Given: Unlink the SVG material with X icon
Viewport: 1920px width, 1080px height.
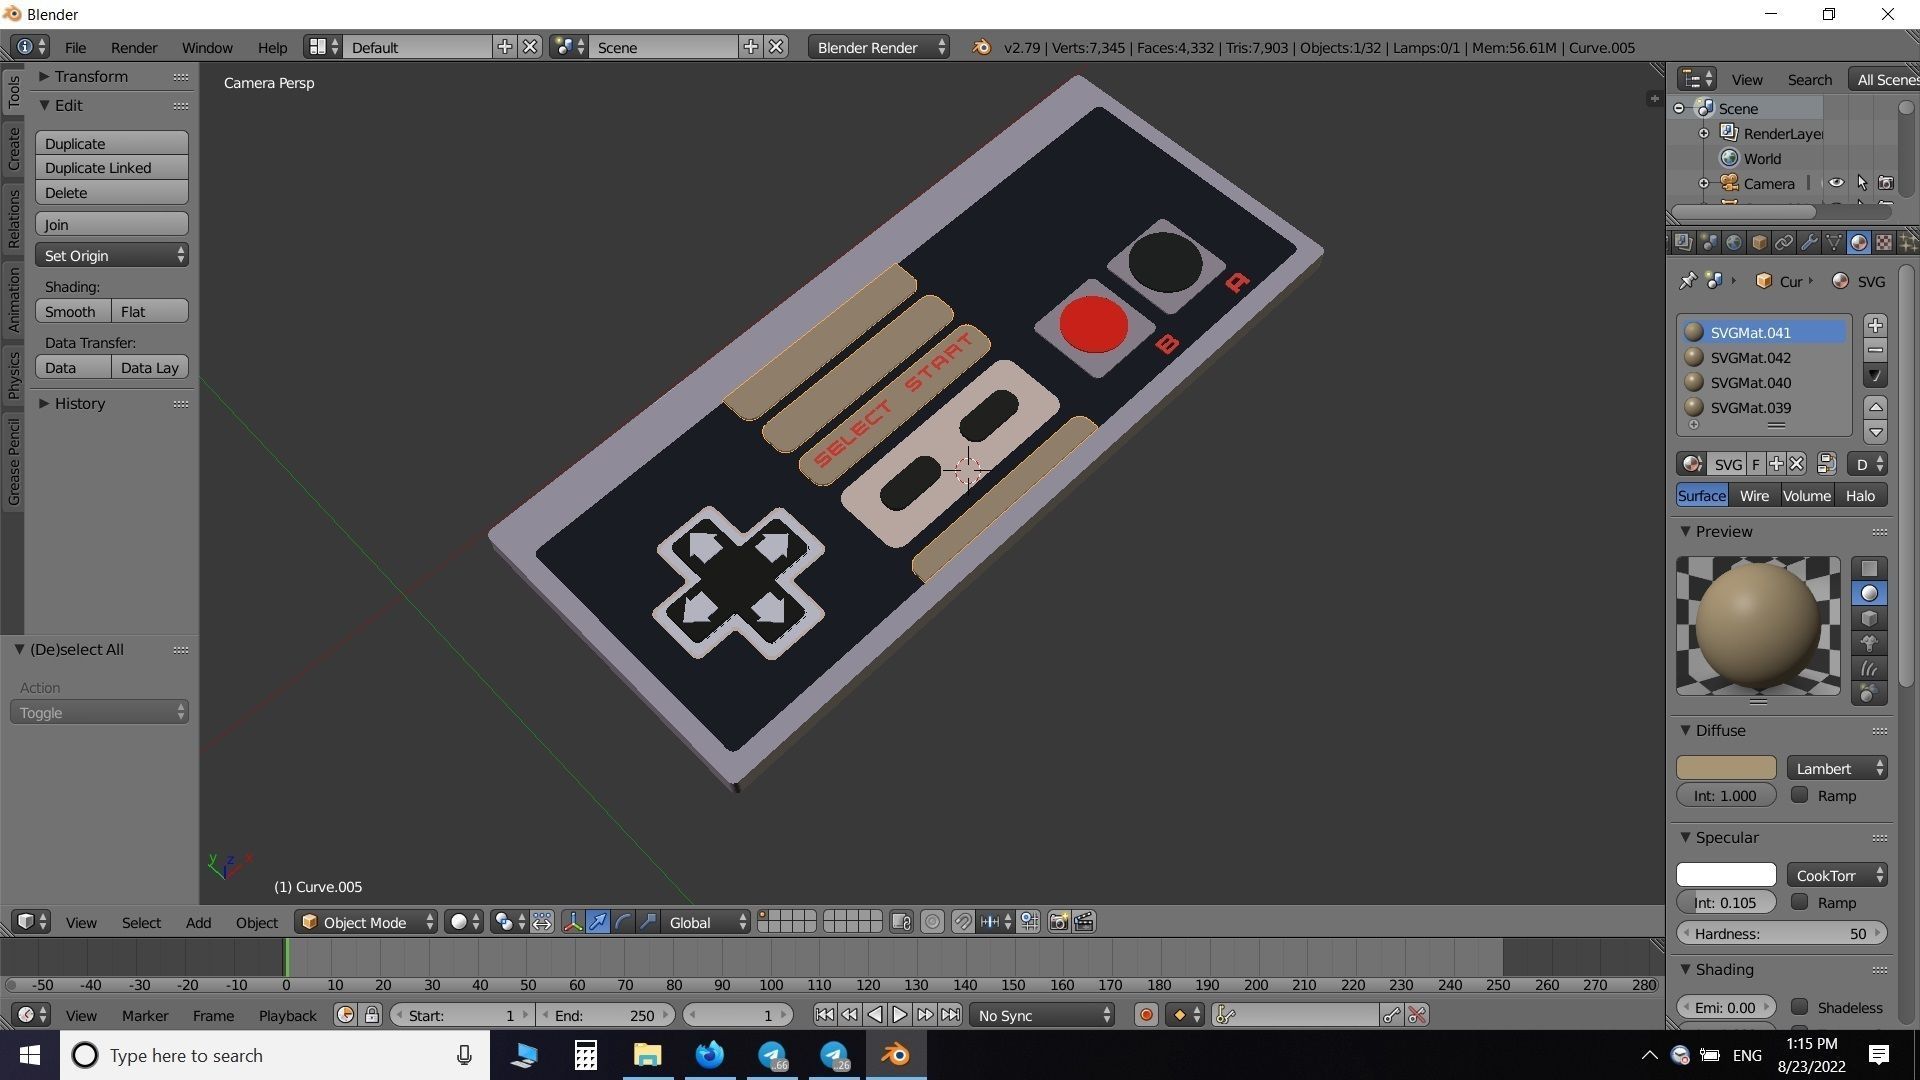Looking at the screenshot, I should 1797,464.
